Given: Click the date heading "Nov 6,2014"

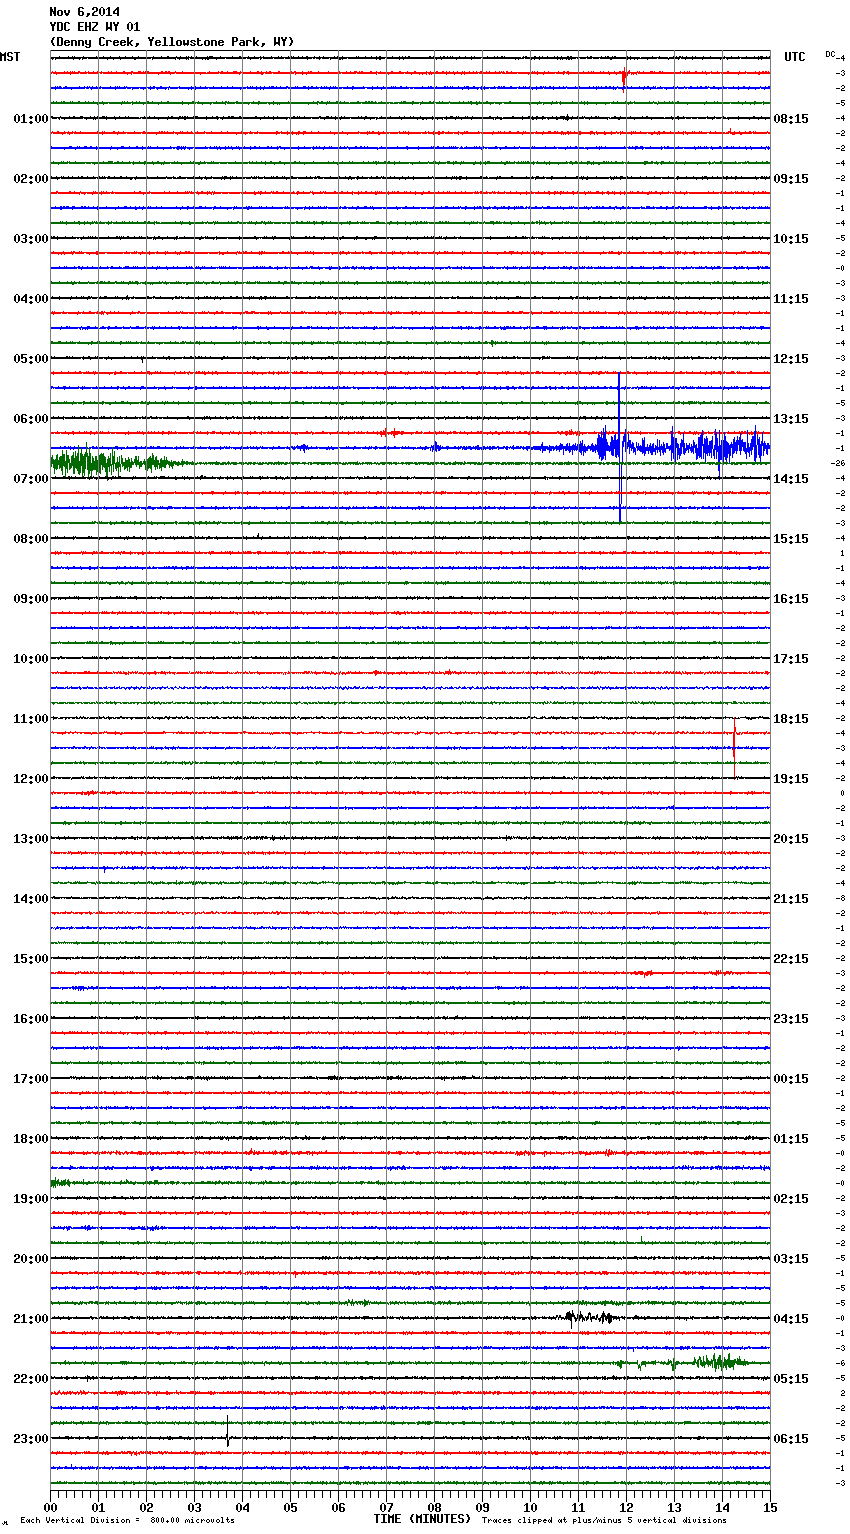Looking at the screenshot, I should tap(84, 12).
